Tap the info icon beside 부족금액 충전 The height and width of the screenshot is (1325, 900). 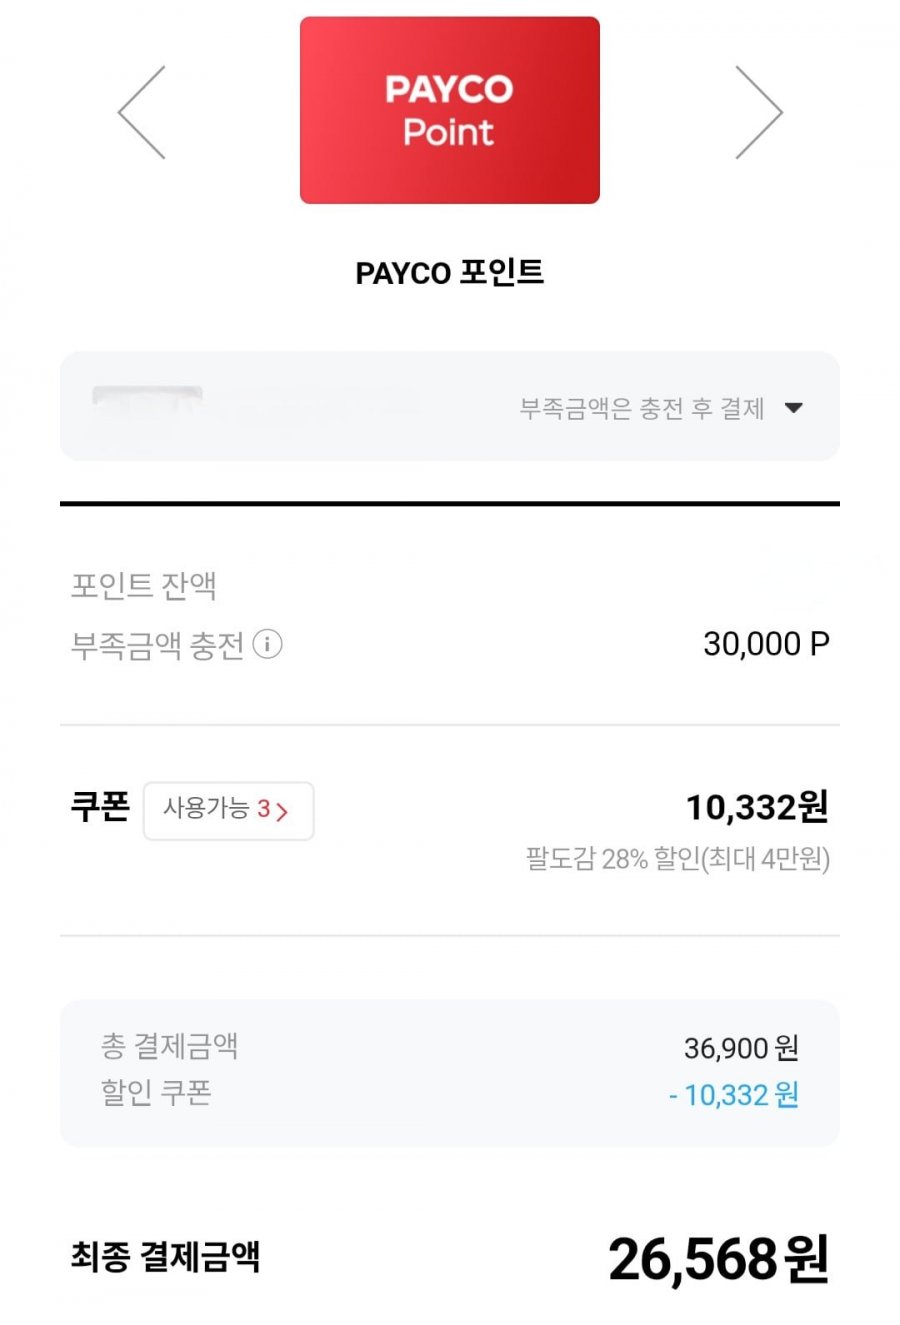coord(267,645)
